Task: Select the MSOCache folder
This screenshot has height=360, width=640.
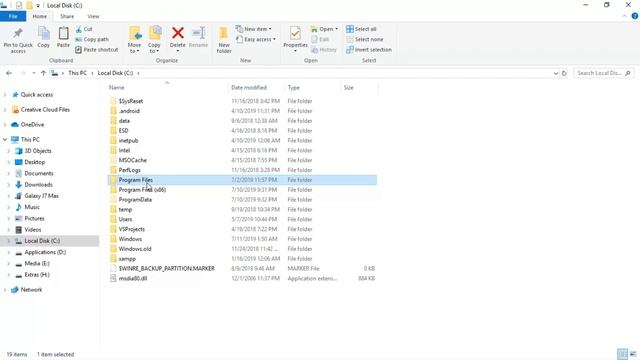Action: [242, 160]
